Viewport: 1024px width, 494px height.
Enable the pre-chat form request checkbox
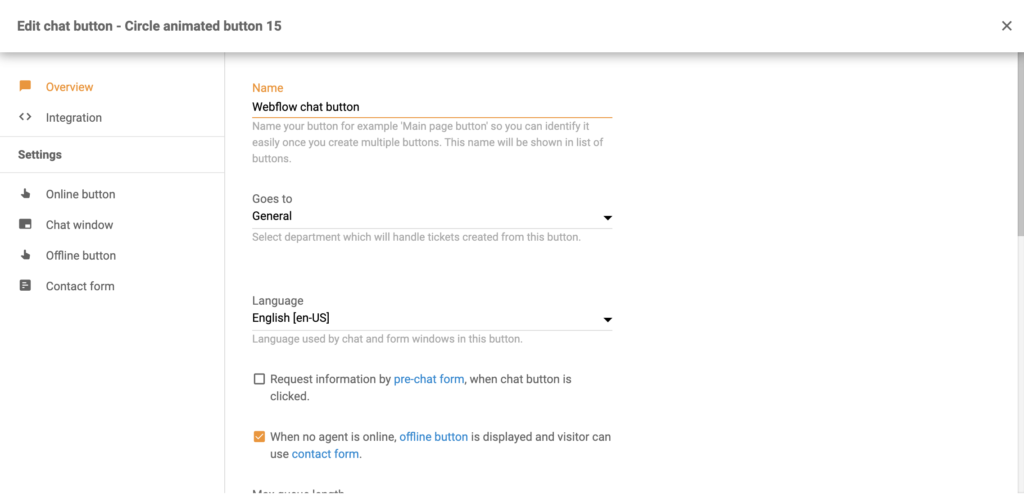[260, 379]
